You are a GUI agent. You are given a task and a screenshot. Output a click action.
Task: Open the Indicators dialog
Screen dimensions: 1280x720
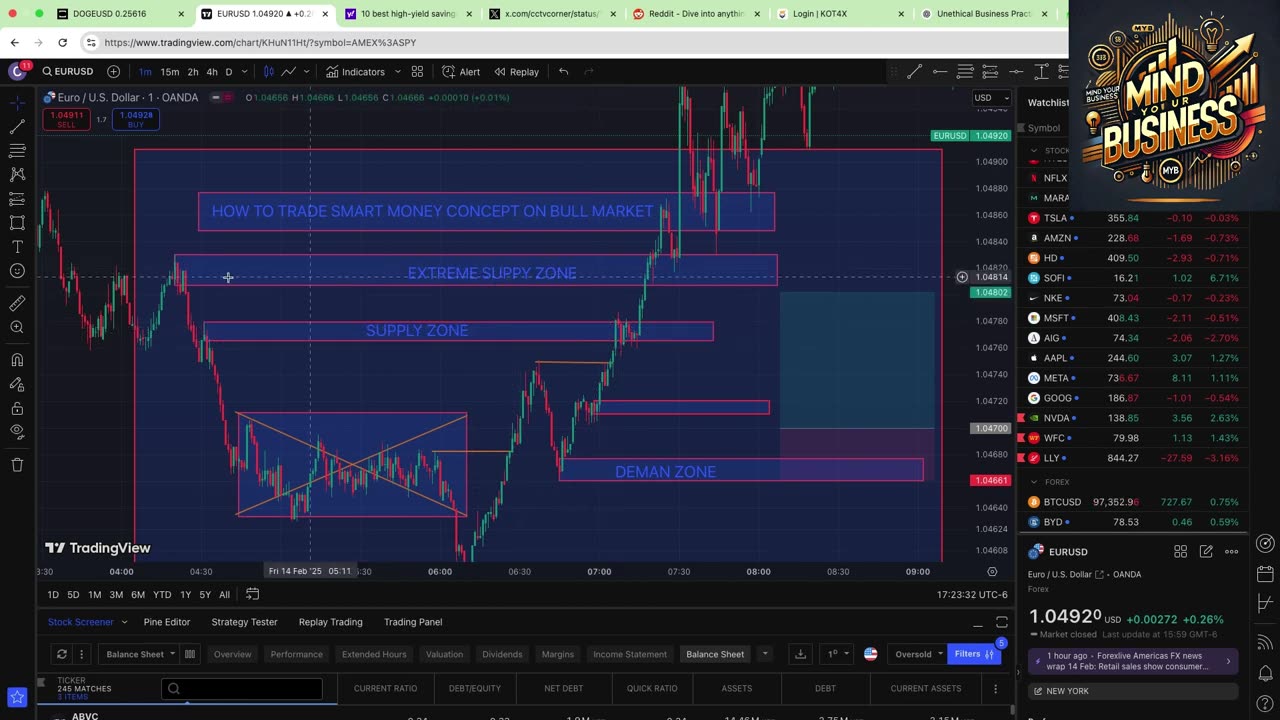coord(355,72)
